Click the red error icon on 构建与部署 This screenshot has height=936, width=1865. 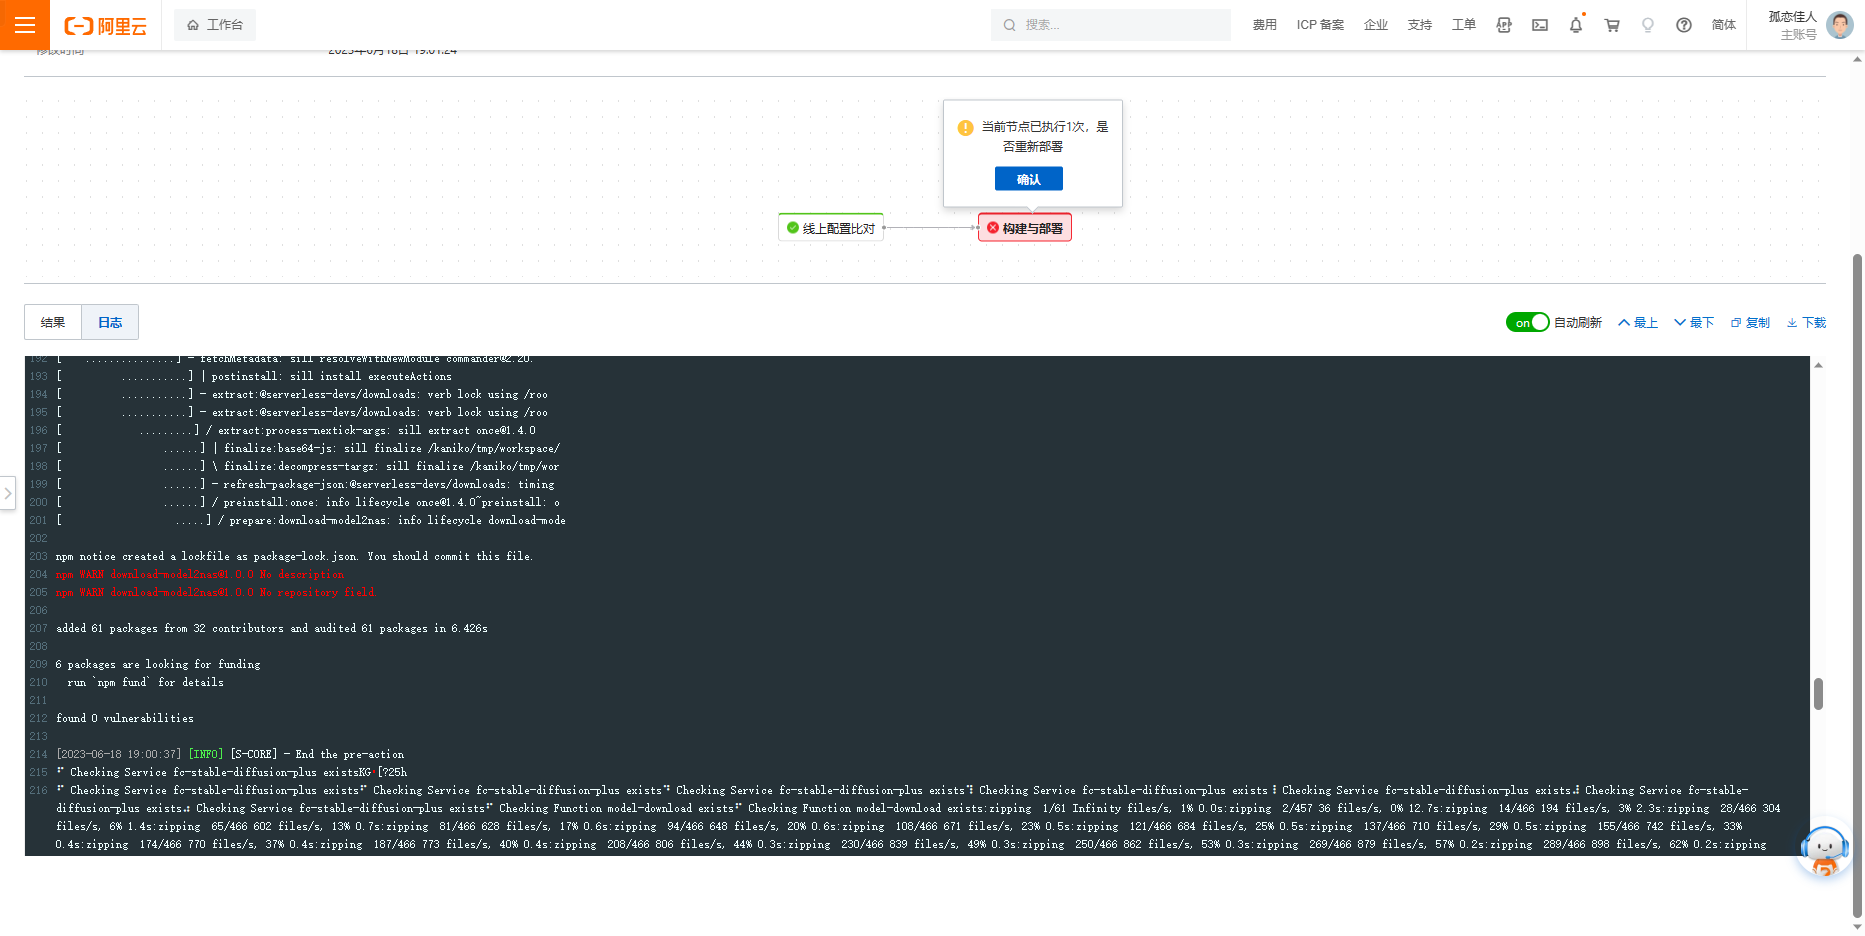pos(993,228)
